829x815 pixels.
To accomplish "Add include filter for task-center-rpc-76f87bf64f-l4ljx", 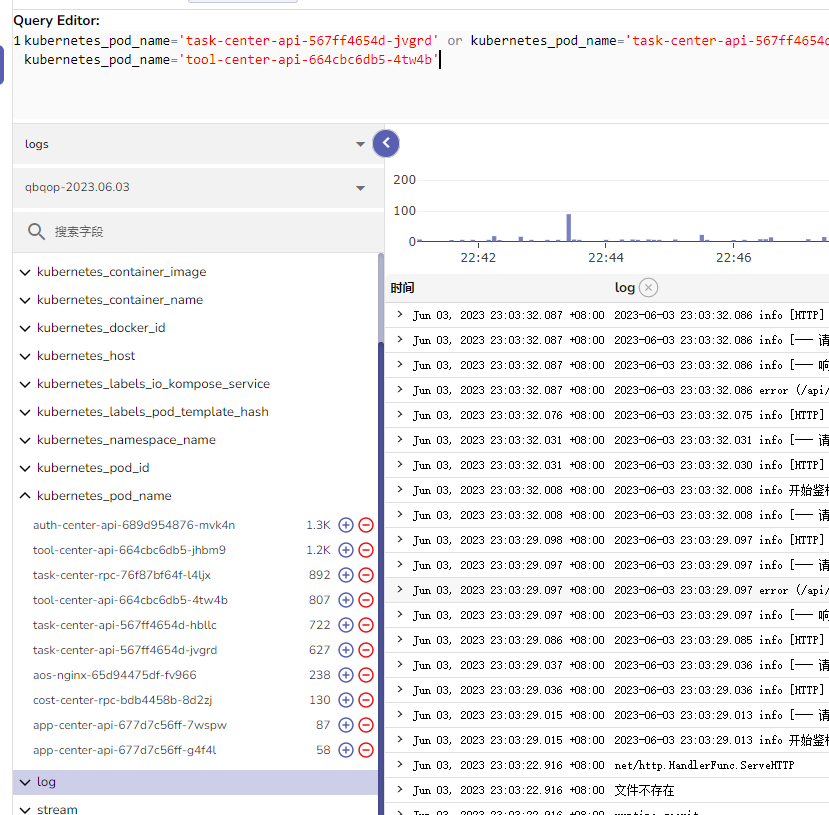I will click(x=345, y=574).
